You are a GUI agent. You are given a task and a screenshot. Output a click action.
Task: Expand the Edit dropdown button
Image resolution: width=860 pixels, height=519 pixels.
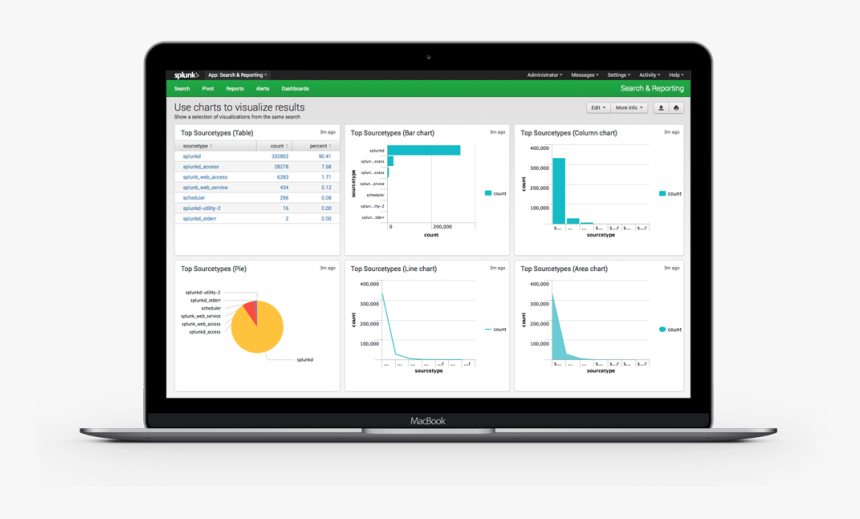(x=598, y=108)
